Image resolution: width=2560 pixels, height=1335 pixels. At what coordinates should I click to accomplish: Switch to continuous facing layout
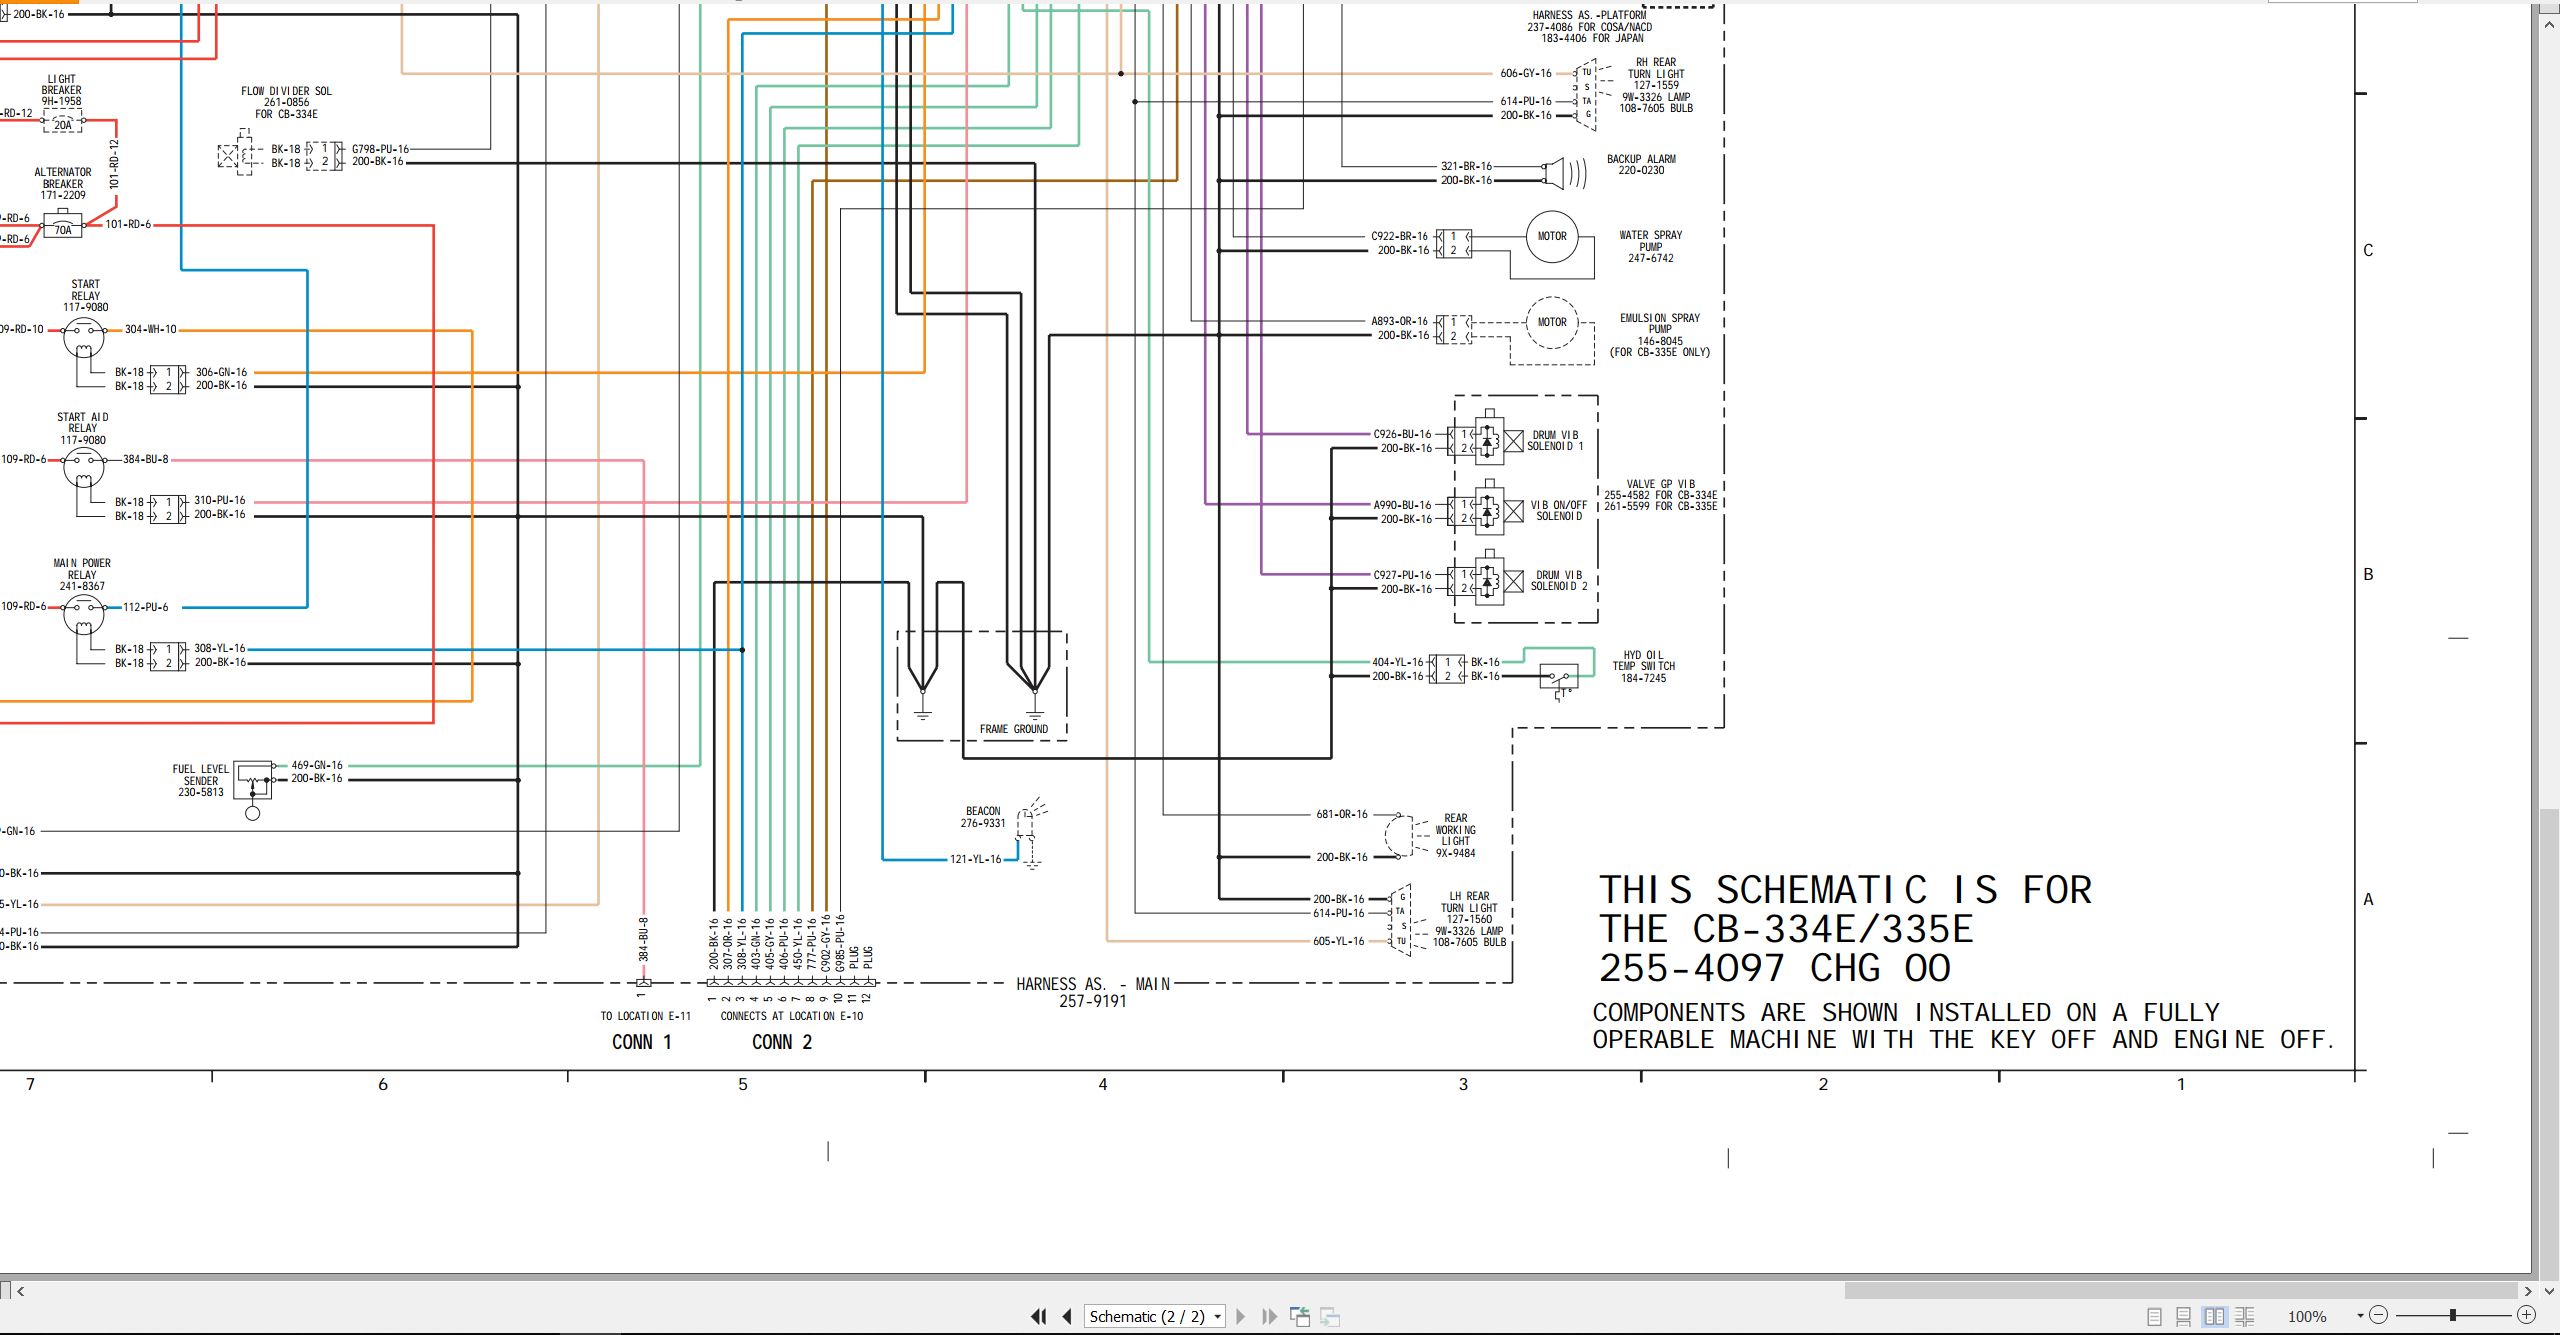[x=2245, y=1317]
